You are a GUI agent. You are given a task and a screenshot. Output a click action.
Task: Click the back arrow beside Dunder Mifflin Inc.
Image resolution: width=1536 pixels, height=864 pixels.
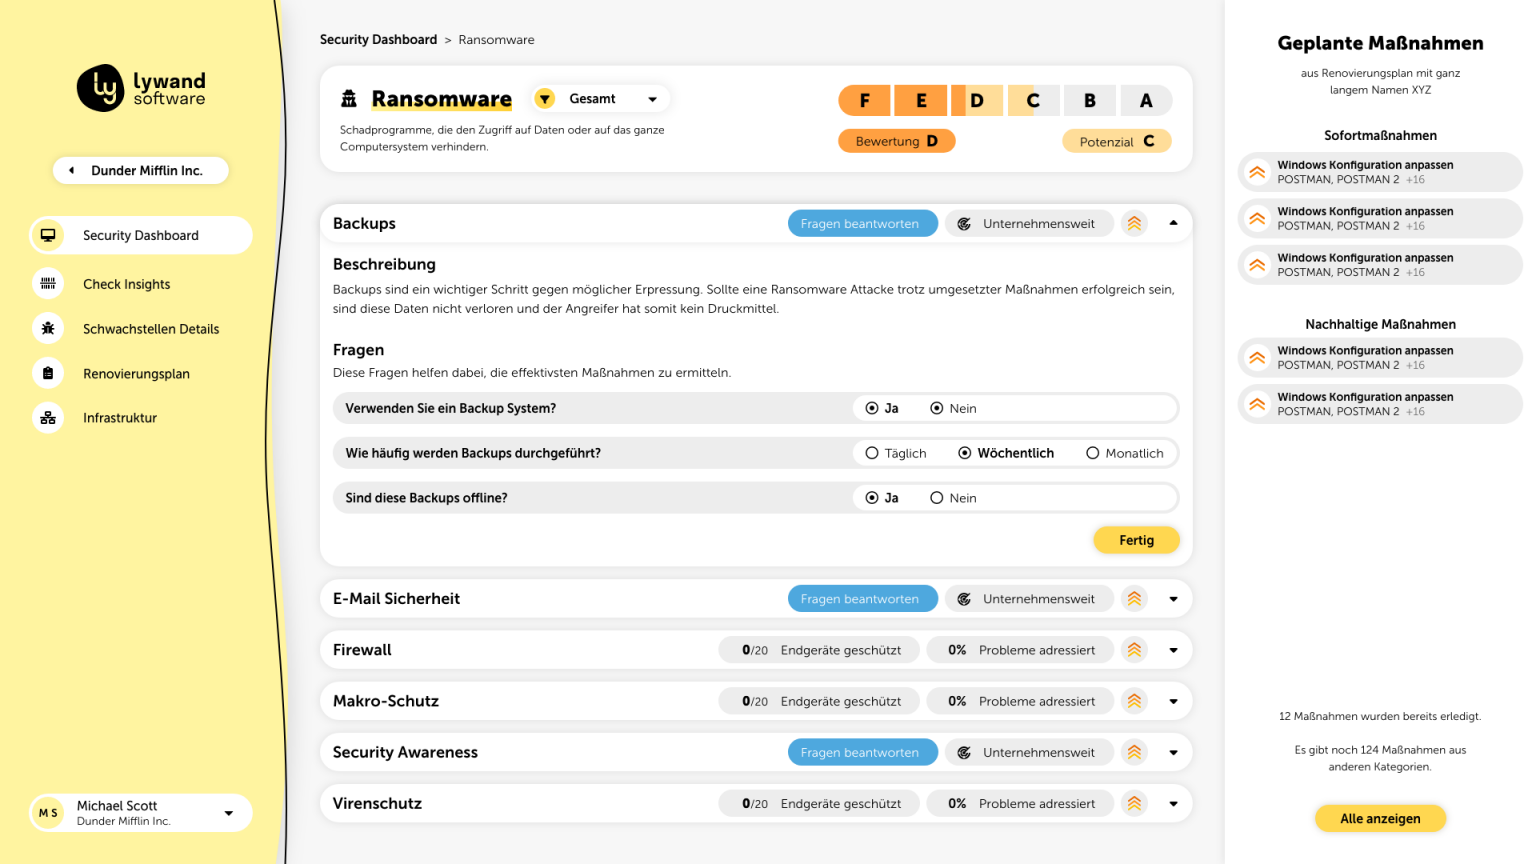point(71,170)
